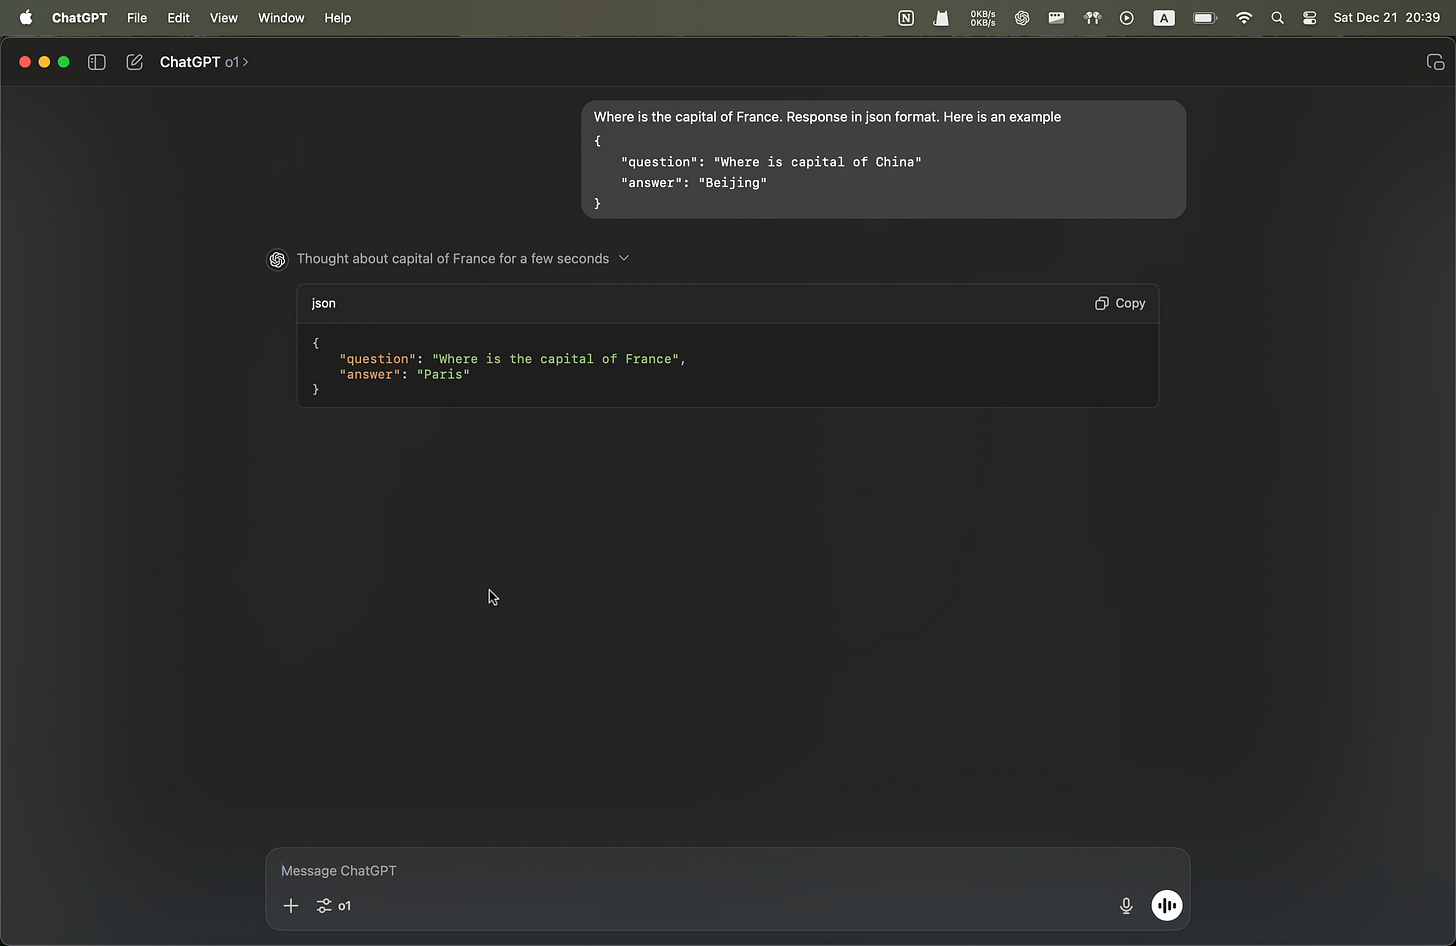This screenshot has width=1456, height=946.
Task: Open the File menu
Action: point(137,18)
